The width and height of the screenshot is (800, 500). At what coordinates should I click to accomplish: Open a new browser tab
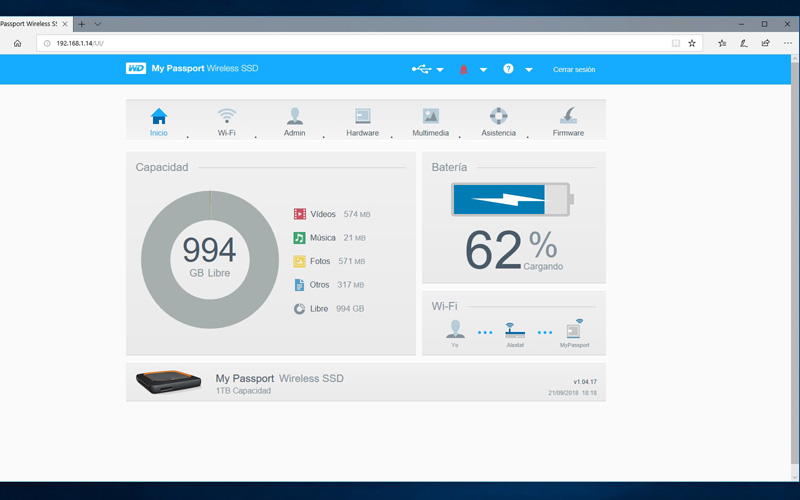[82, 24]
